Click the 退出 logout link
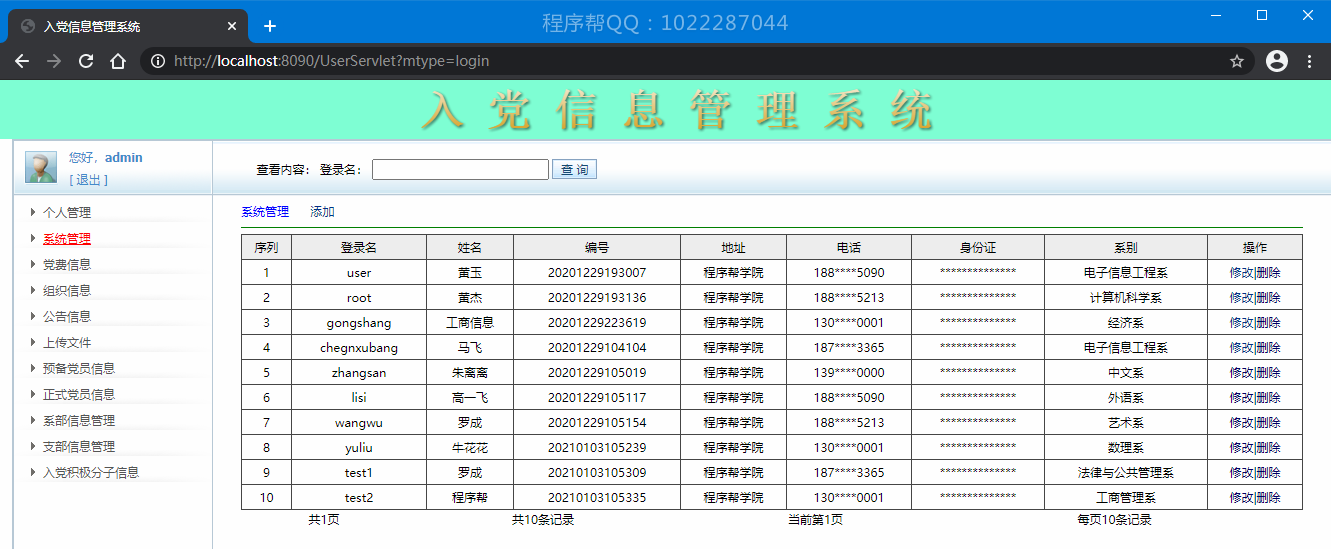This screenshot has height=549, width=1331. pyautogui.click(x=88, y=180)
